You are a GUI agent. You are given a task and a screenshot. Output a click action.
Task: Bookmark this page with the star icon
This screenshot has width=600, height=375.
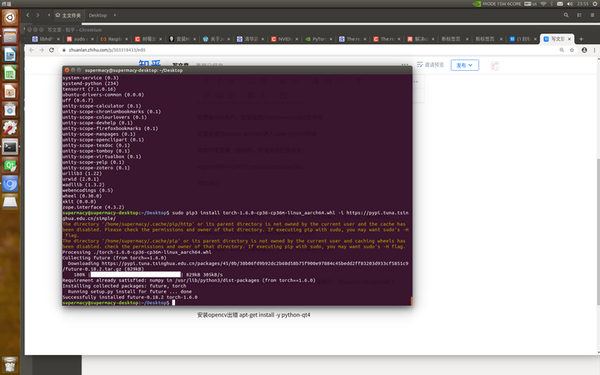pos(572,50)
